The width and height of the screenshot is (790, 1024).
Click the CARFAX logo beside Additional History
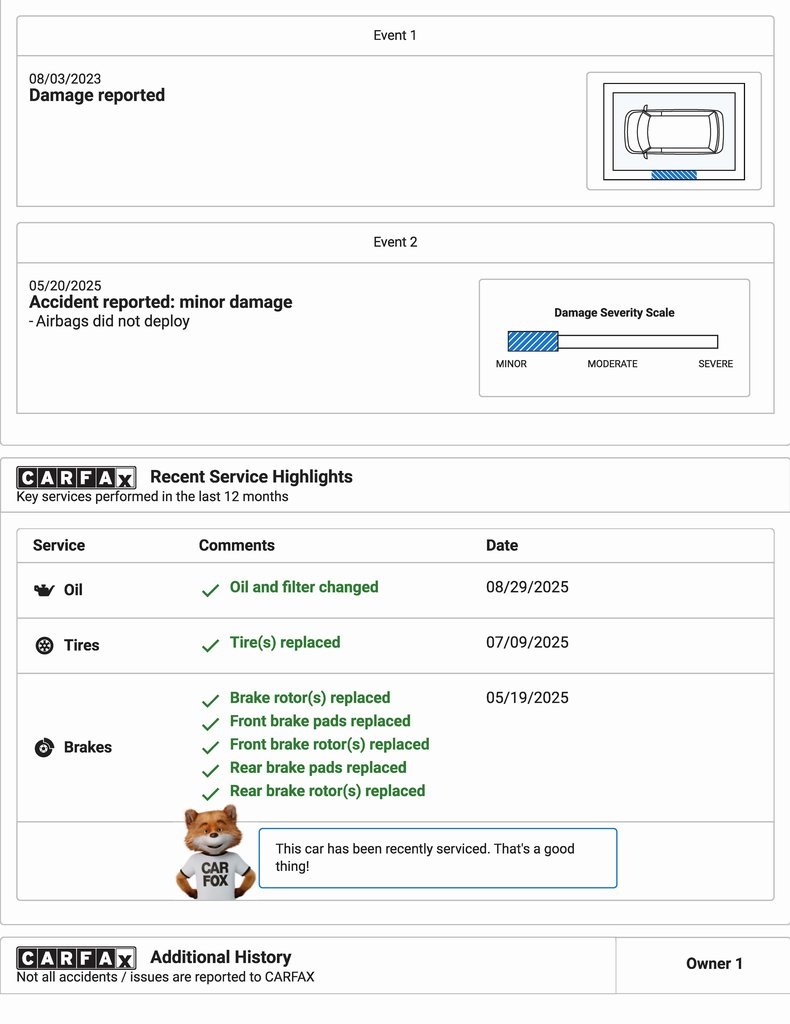tap(76, 958)
